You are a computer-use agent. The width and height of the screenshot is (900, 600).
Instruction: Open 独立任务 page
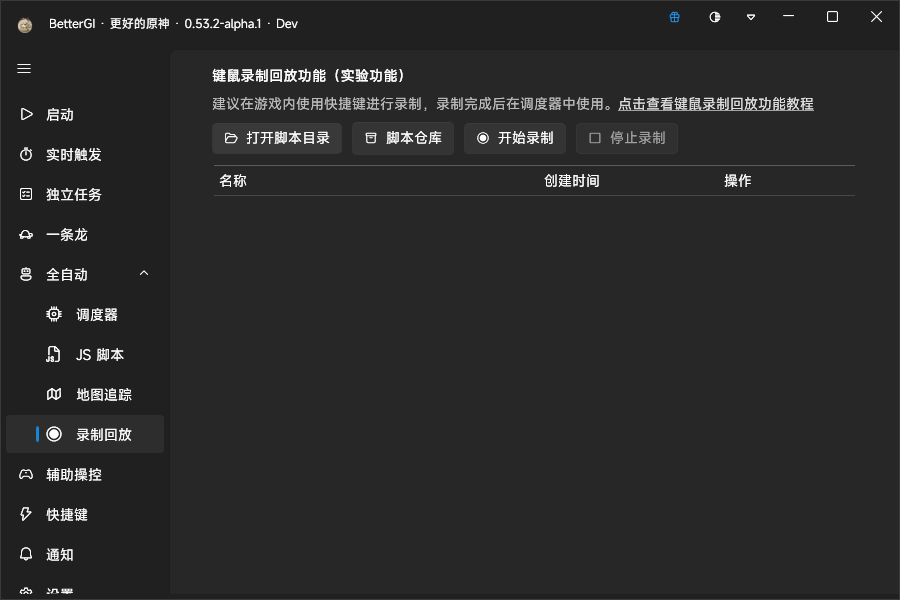pyautogui.click(x=85, y=194)
